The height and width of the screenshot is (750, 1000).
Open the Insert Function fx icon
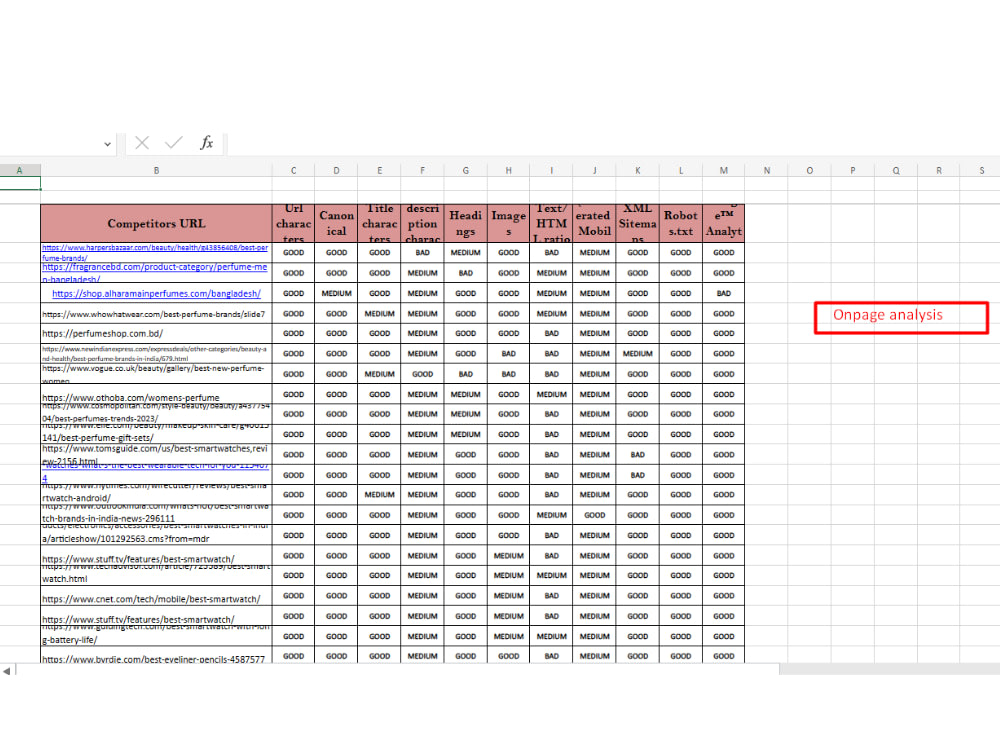point(207,142)
